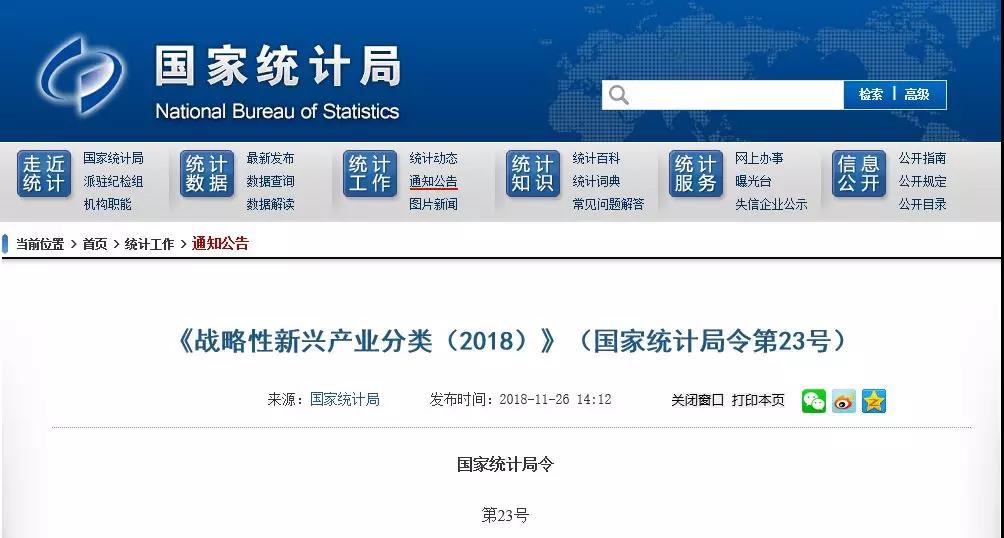Share to Qzone star icon
Screen dimensions: 1004x538
[x=874, y=401]
